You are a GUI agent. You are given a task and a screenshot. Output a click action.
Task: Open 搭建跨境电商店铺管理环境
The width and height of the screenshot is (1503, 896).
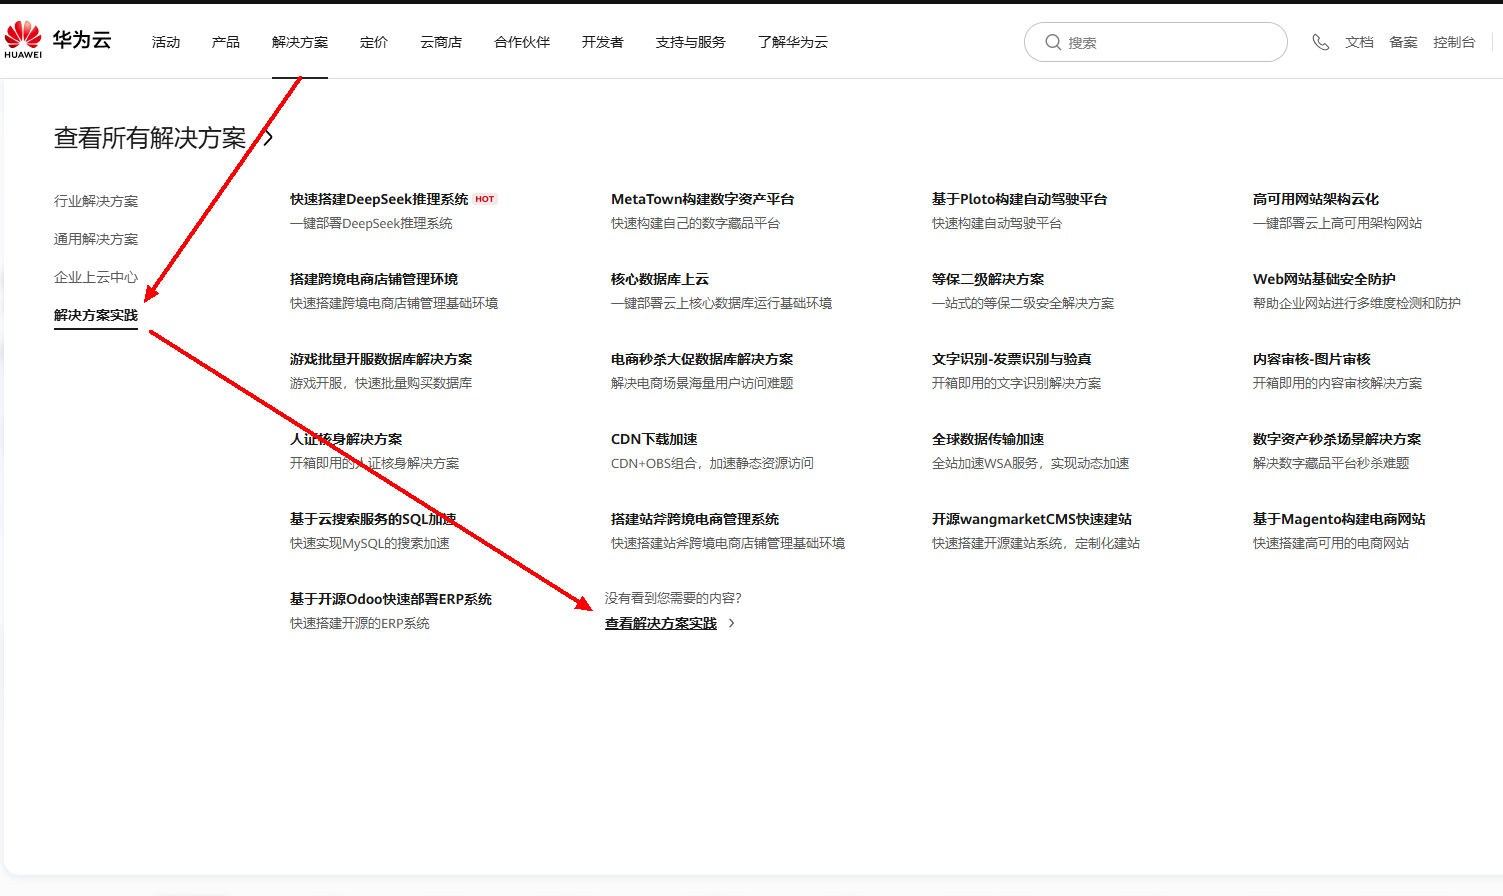(374, 279)
